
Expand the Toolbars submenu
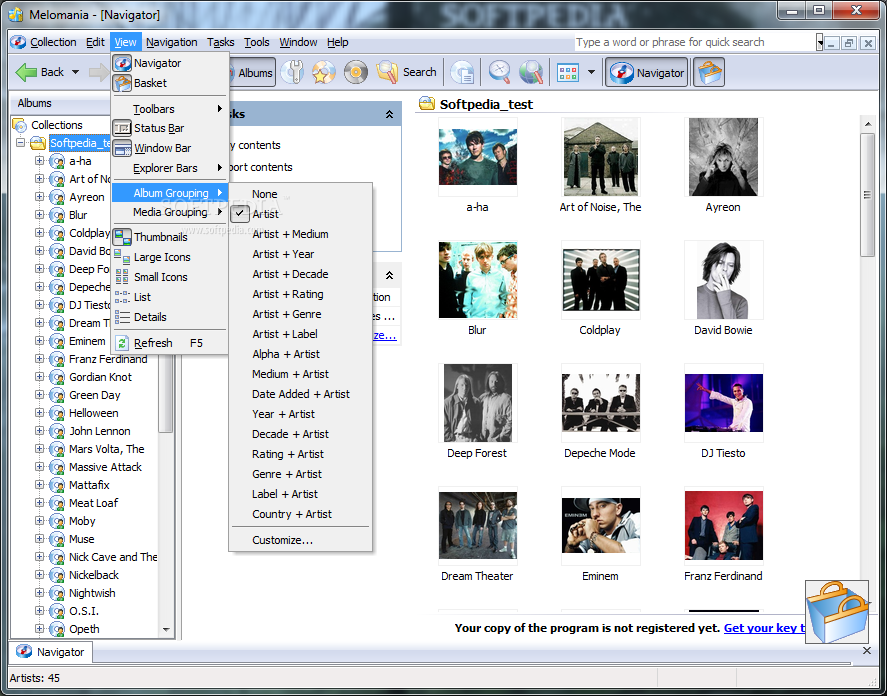pos(170,109)
